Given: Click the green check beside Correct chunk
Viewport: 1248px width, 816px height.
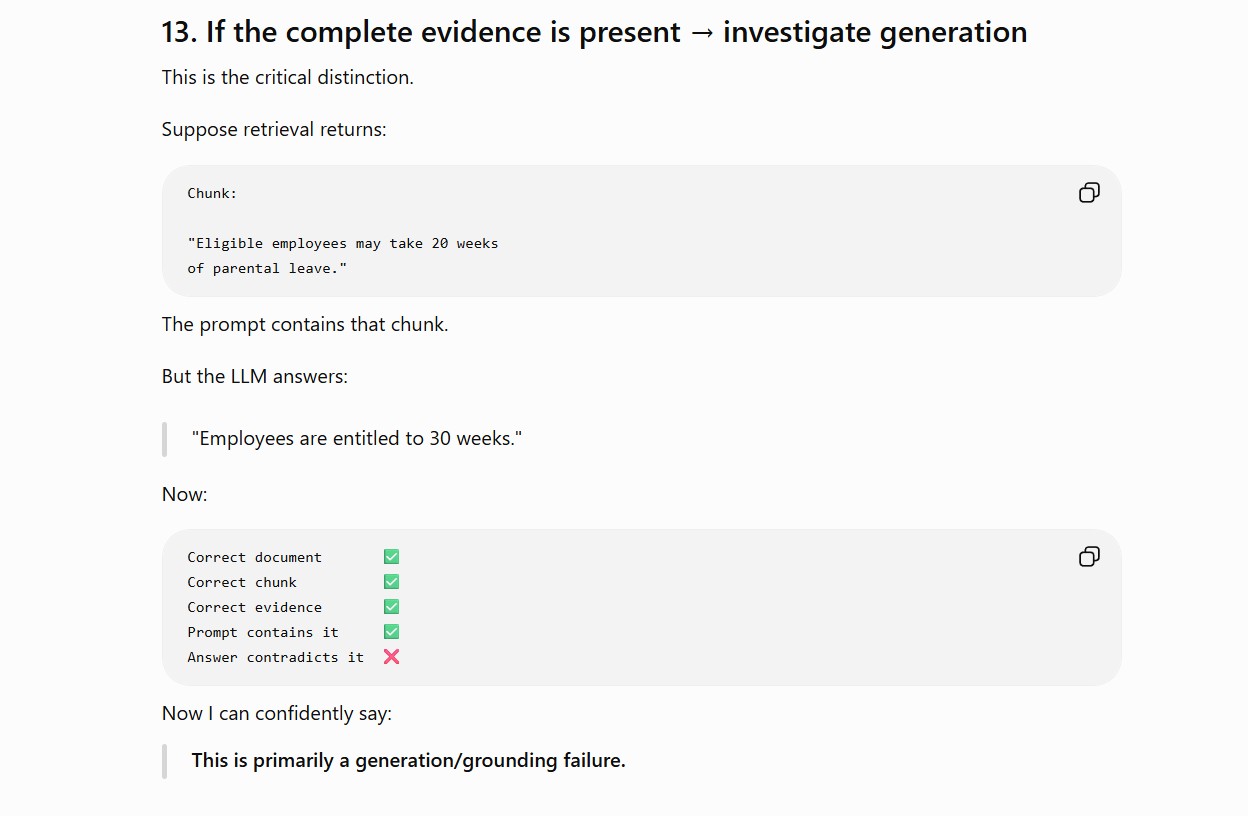Looking at the screenshot, I should coord(391,582).
